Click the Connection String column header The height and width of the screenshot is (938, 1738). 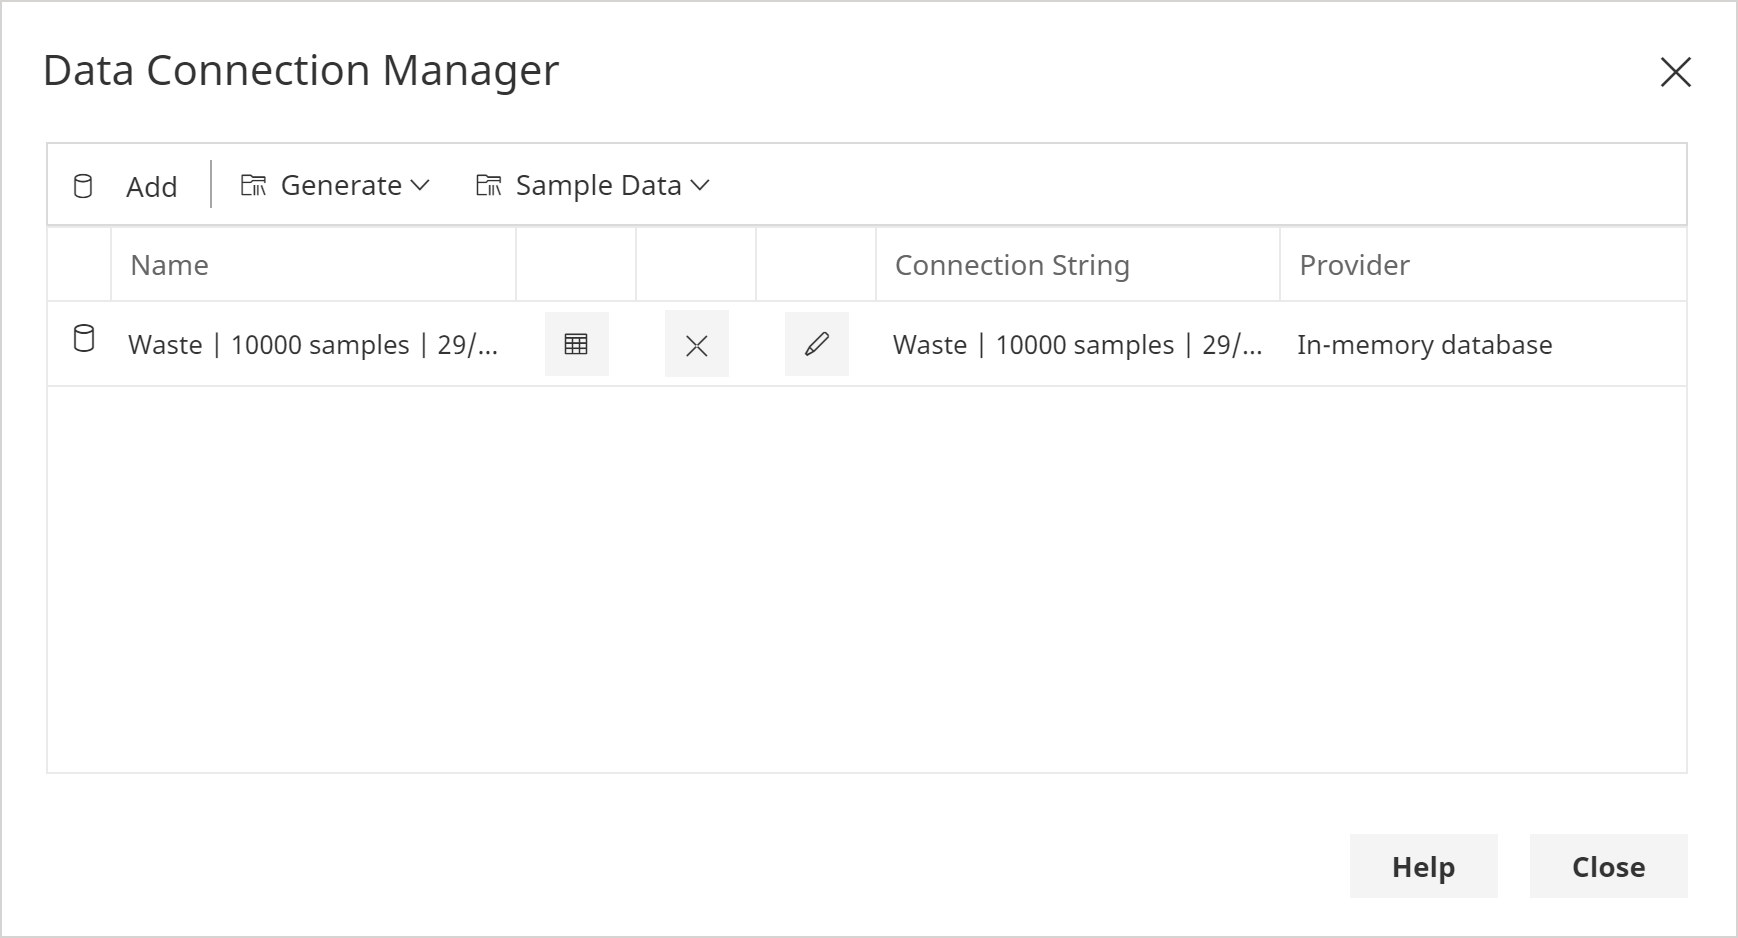point(1012,264)
